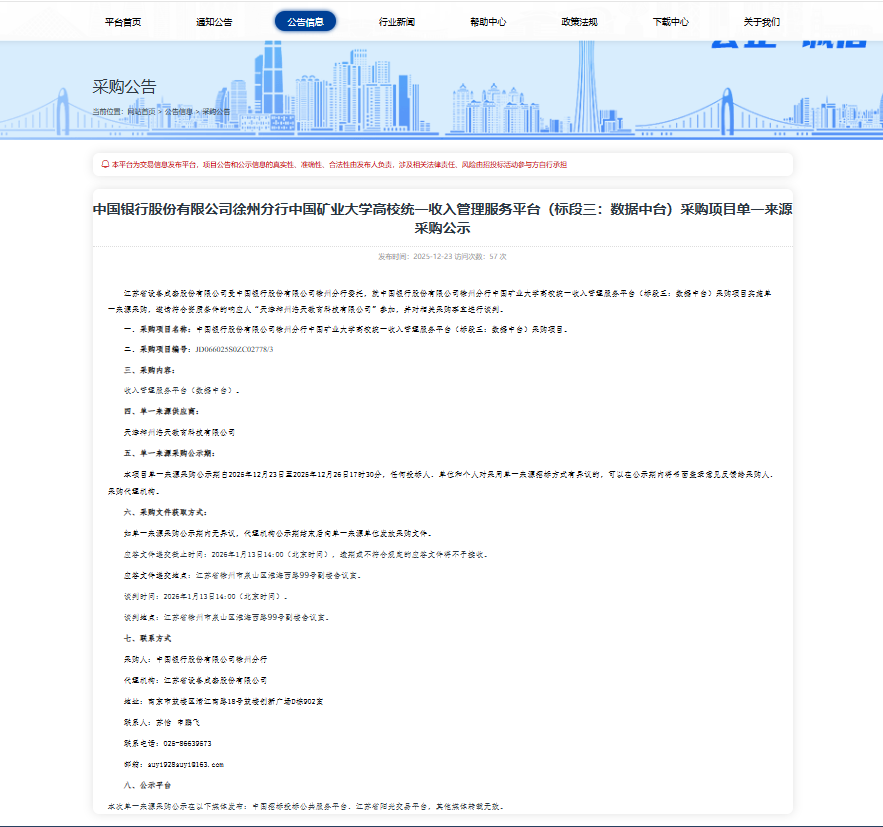Click the red notice bell icon

pos(105,164)
